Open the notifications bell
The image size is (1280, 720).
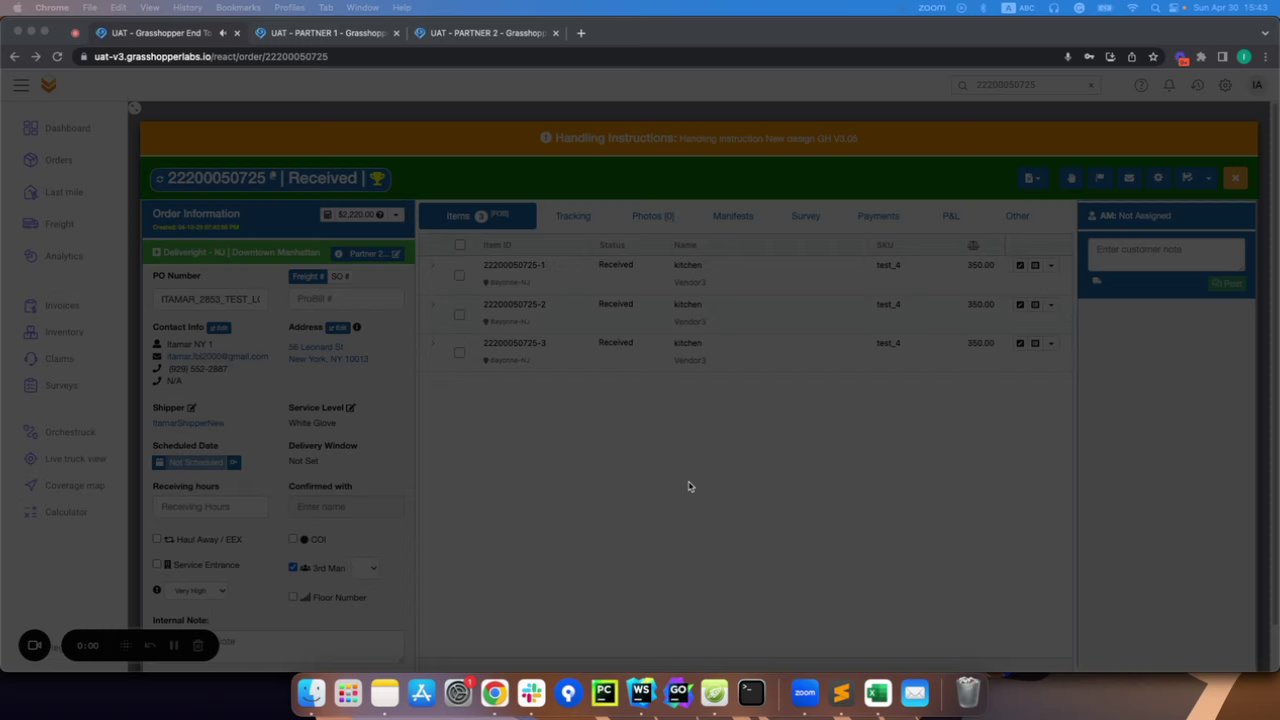[x=1169, y=85]
